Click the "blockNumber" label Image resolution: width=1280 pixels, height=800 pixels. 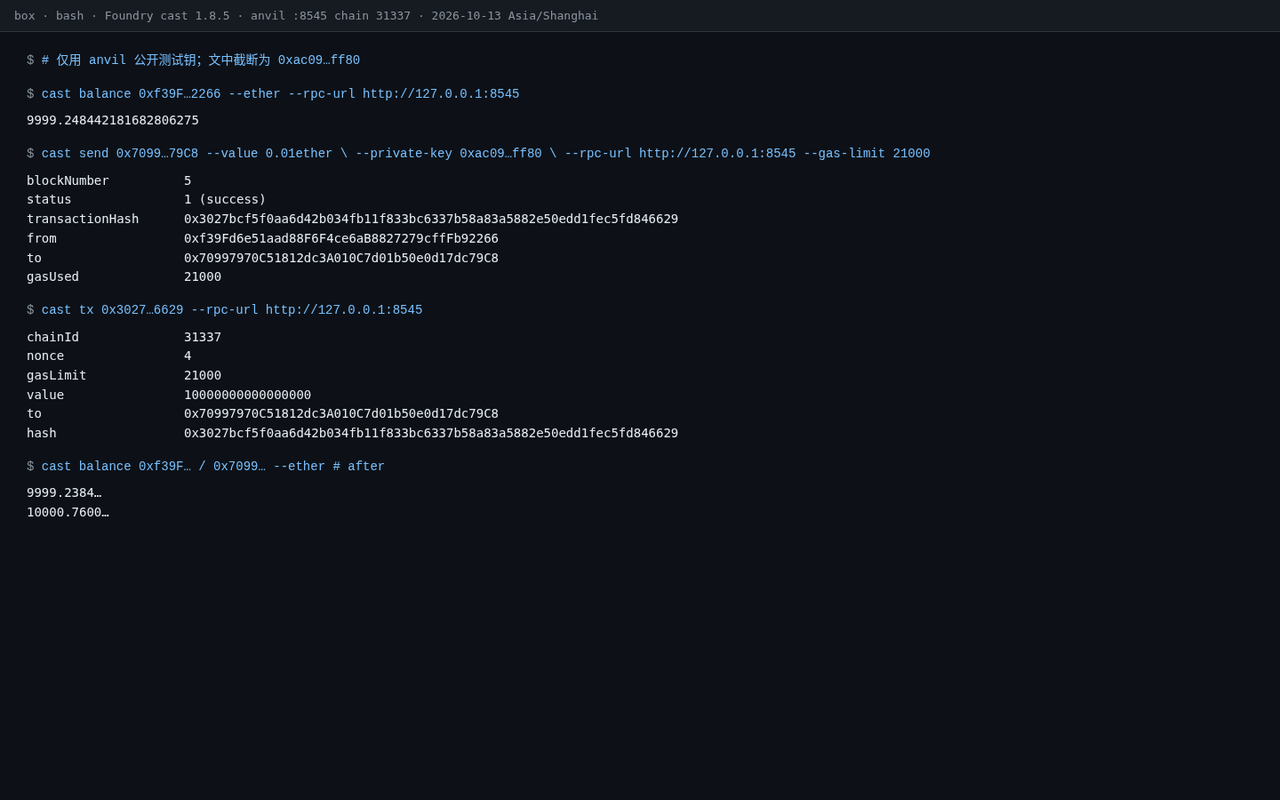click(68, 181)
